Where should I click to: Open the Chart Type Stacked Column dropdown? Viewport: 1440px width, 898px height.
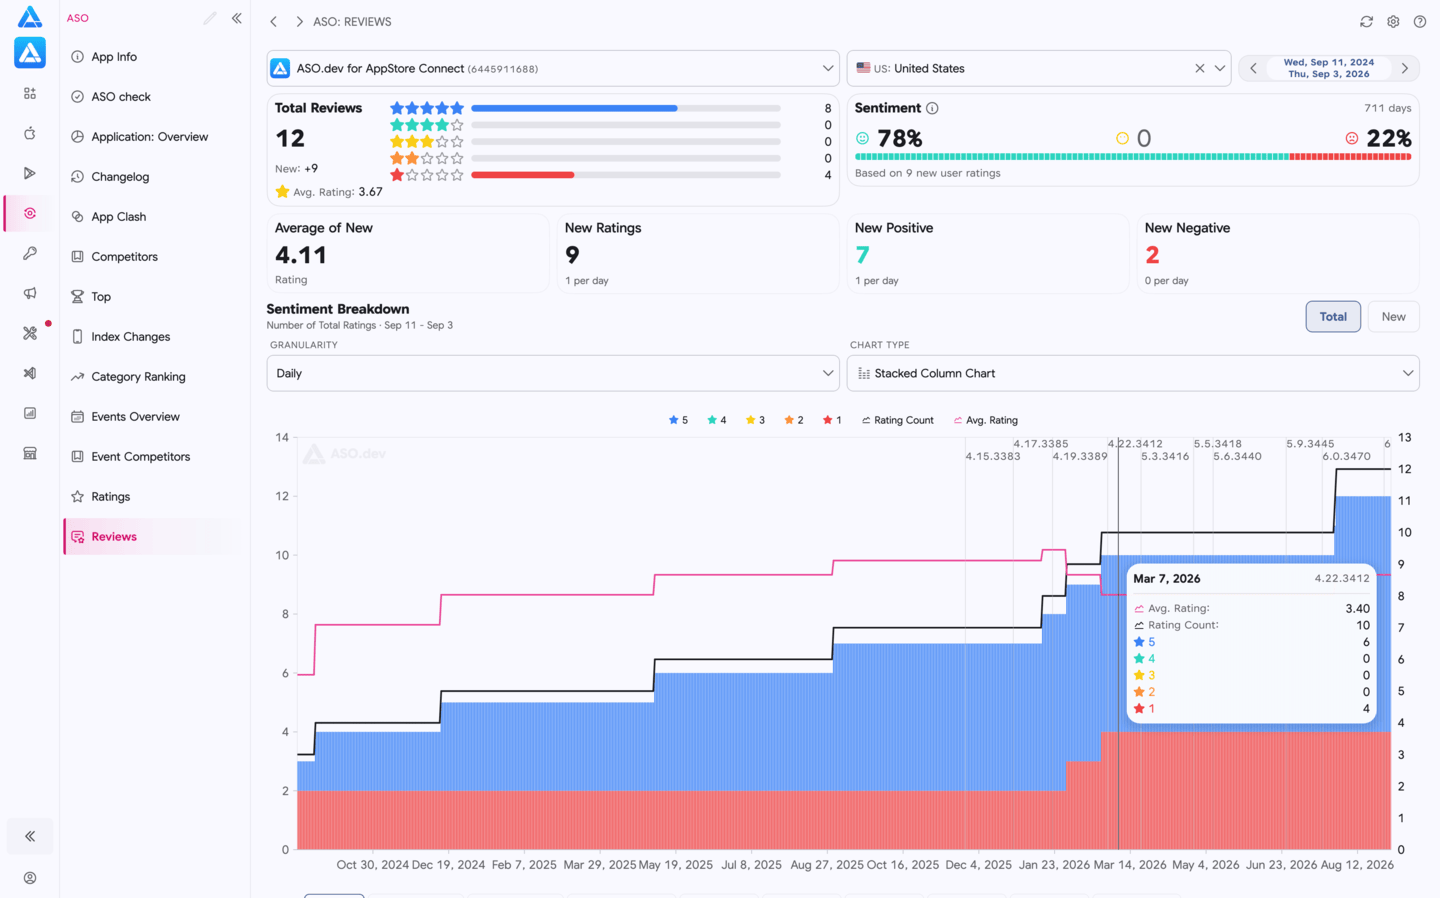point(1132,373)
